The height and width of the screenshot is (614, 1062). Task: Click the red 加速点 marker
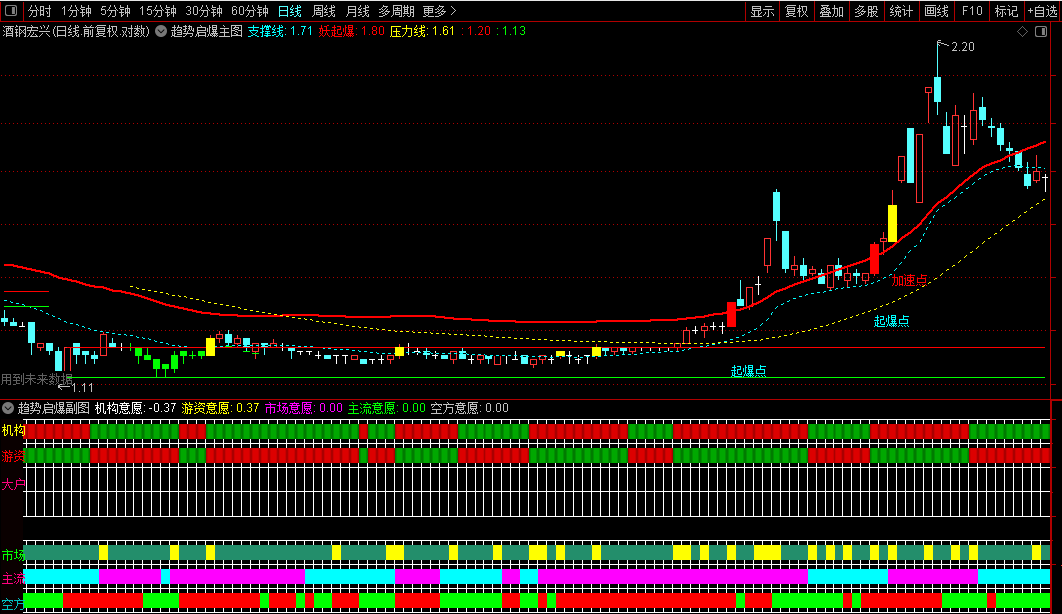point(910,280)
